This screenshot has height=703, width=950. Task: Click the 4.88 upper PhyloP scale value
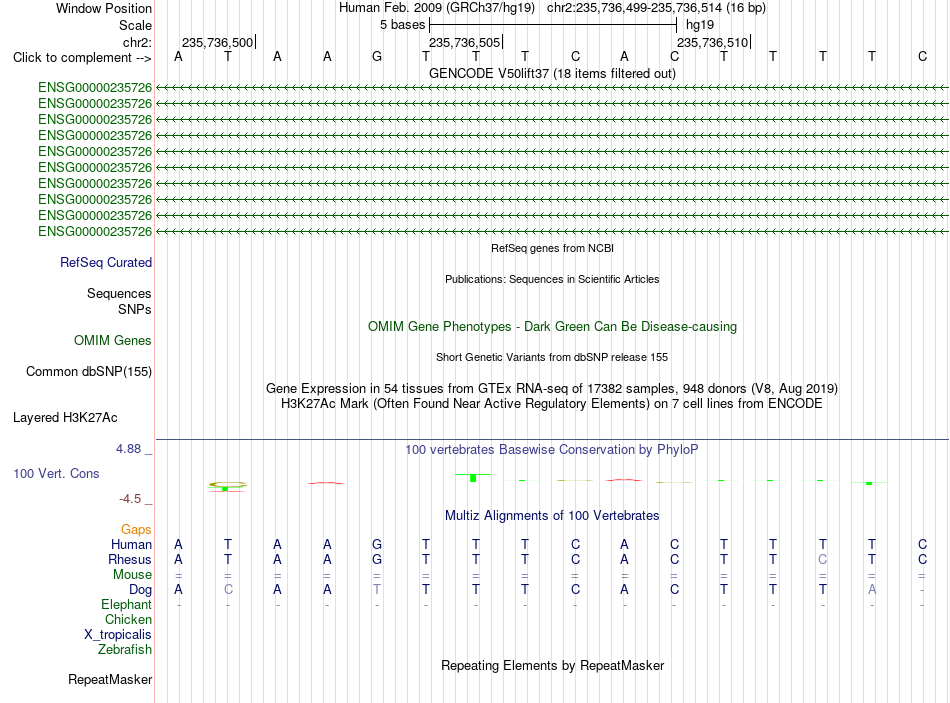[128, 448]
